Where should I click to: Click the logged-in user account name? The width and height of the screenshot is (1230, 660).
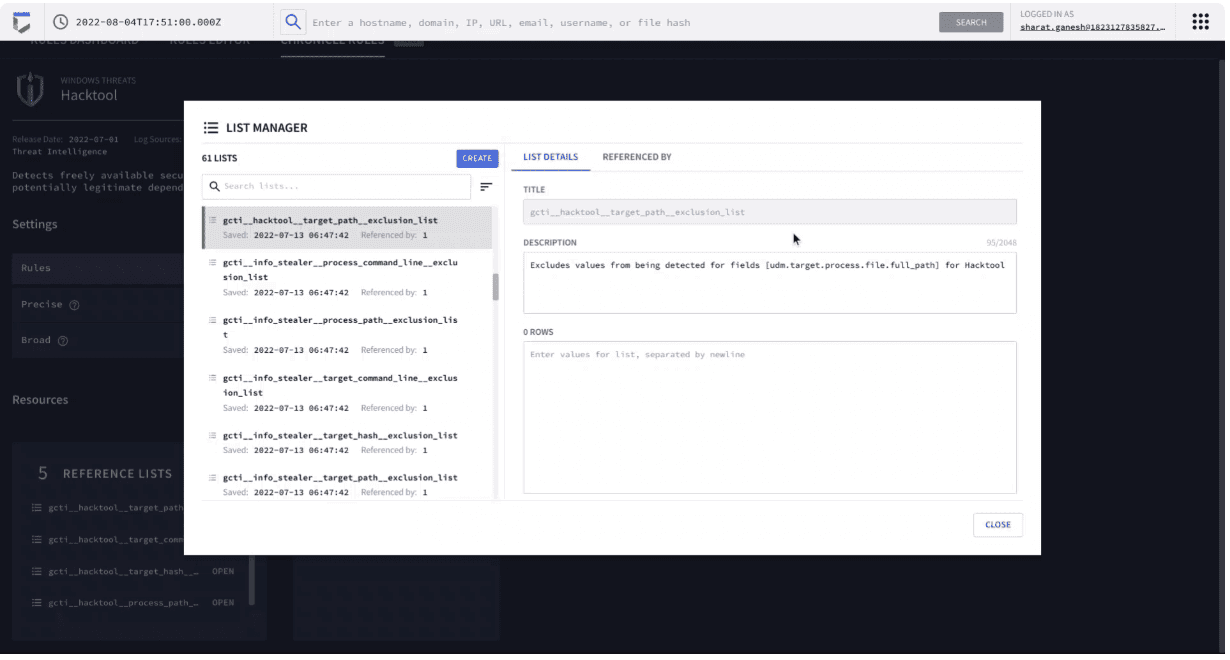tap(1093, 27)
